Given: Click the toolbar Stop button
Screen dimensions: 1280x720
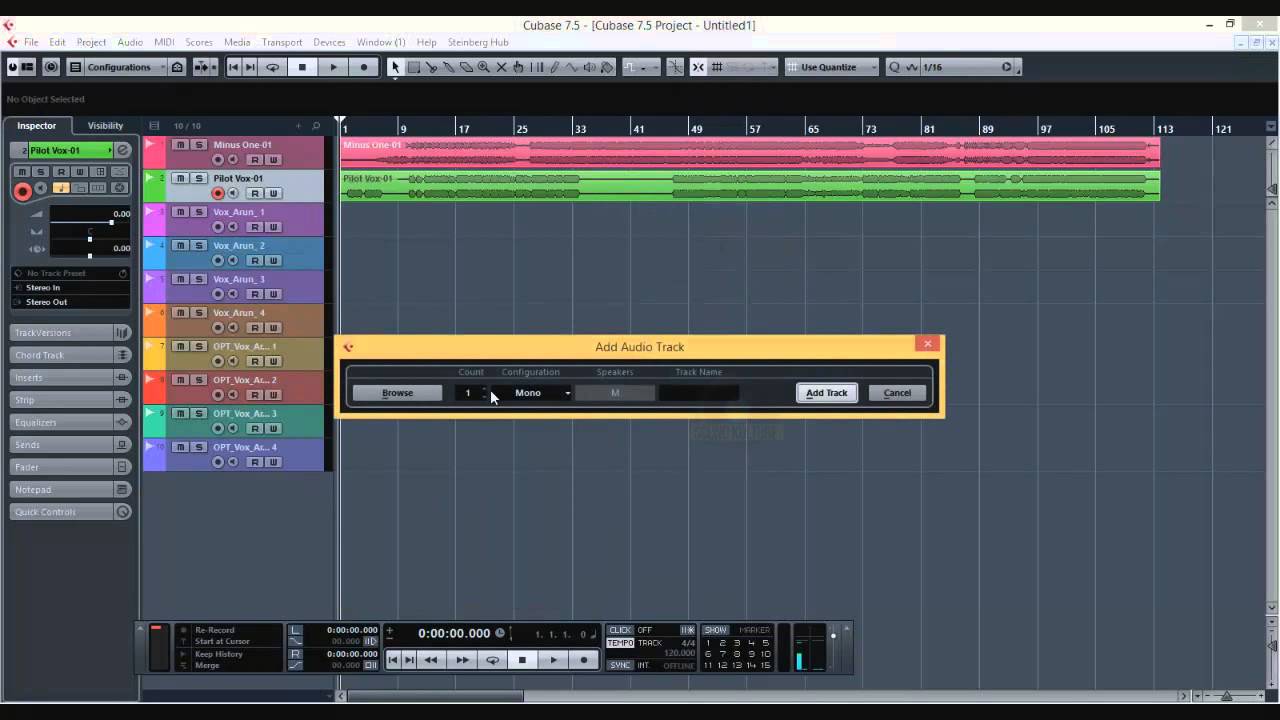Looking at the screenshot, I should (x=302, y=67).
